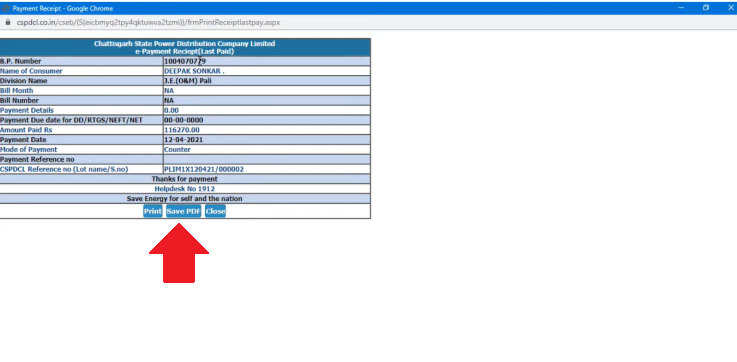Viewport: 737px width, 362px height.
Task: Click the Bill Number NA value
Action: pyautogui.click(x=169, y=101)
